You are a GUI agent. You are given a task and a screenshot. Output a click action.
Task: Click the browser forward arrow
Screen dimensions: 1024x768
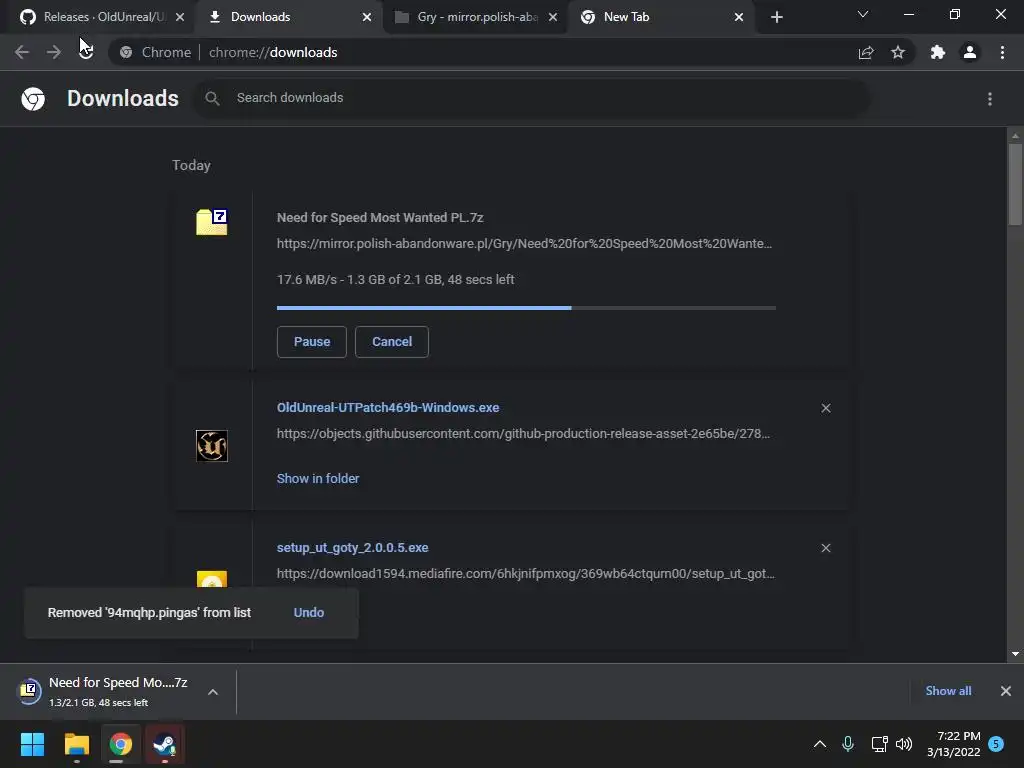pyautogui.click(x=54, y=52)
